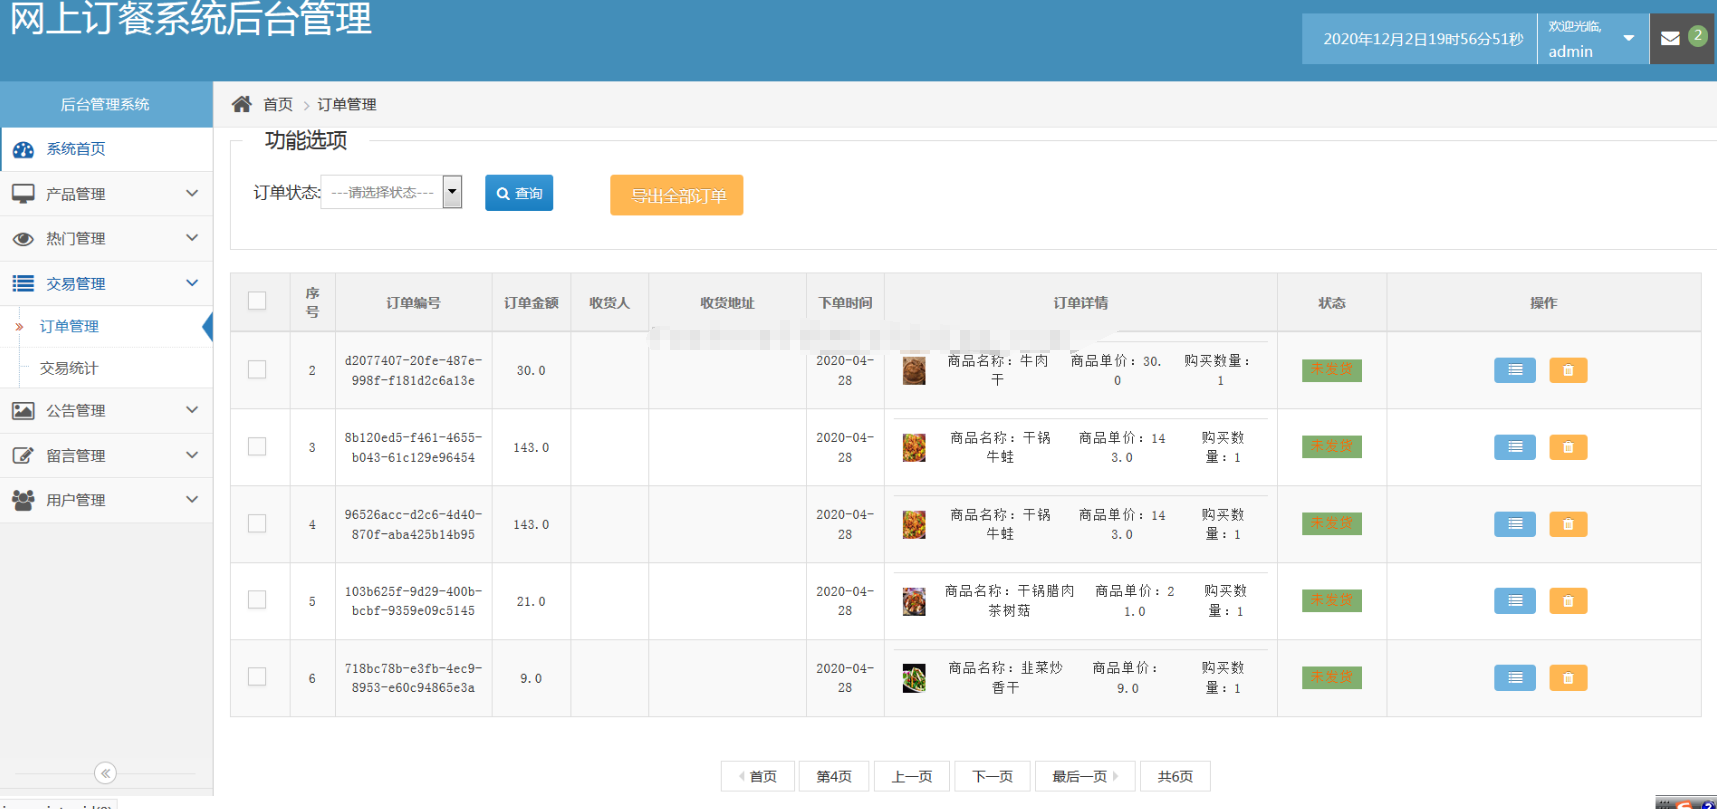Jump to 最后一页 last page
Screen dimensions: 1717x809
tap(1085, 776)
